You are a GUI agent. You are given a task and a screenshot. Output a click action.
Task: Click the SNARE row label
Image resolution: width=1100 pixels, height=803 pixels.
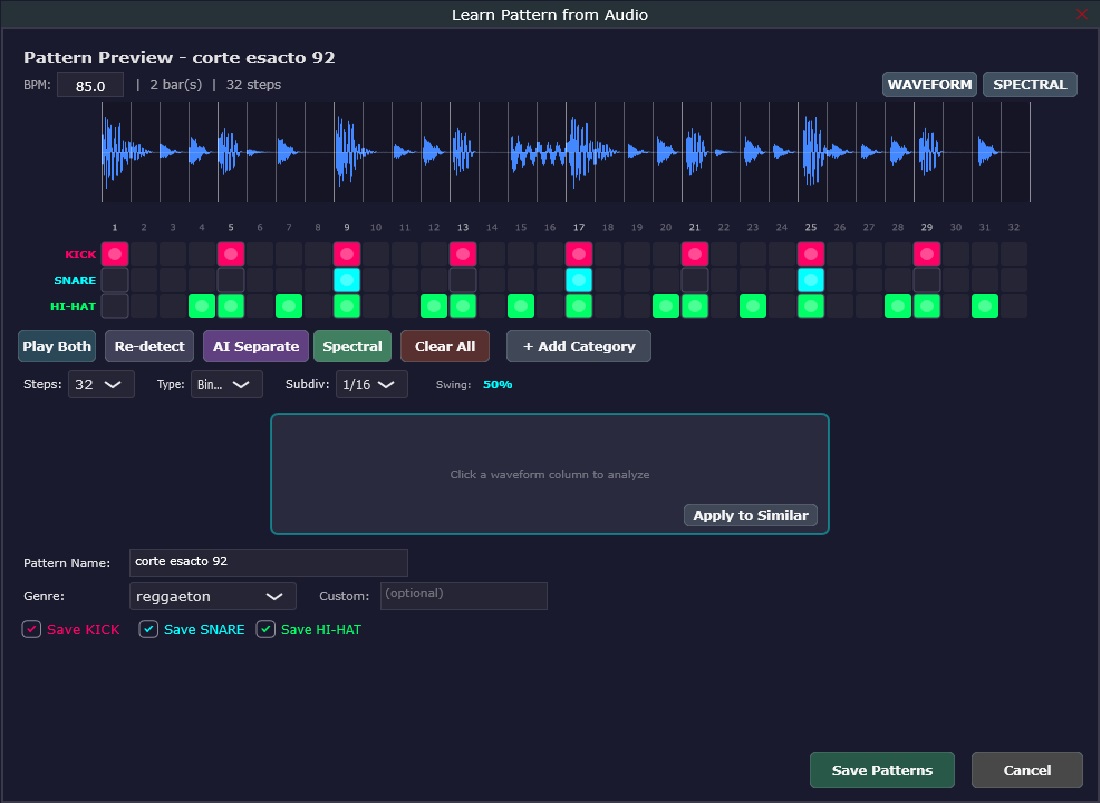[x=75, y=281]
